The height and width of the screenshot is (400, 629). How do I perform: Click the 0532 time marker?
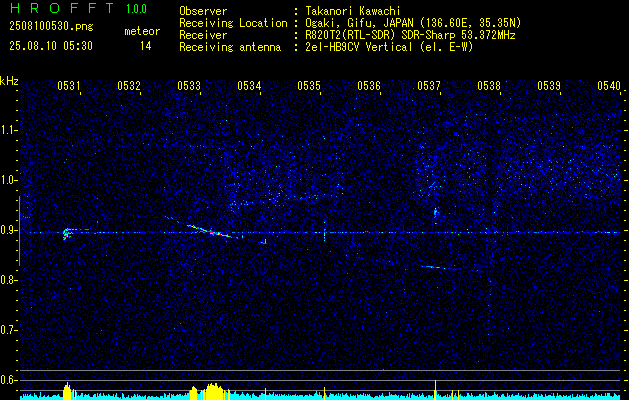pos(129,85)
